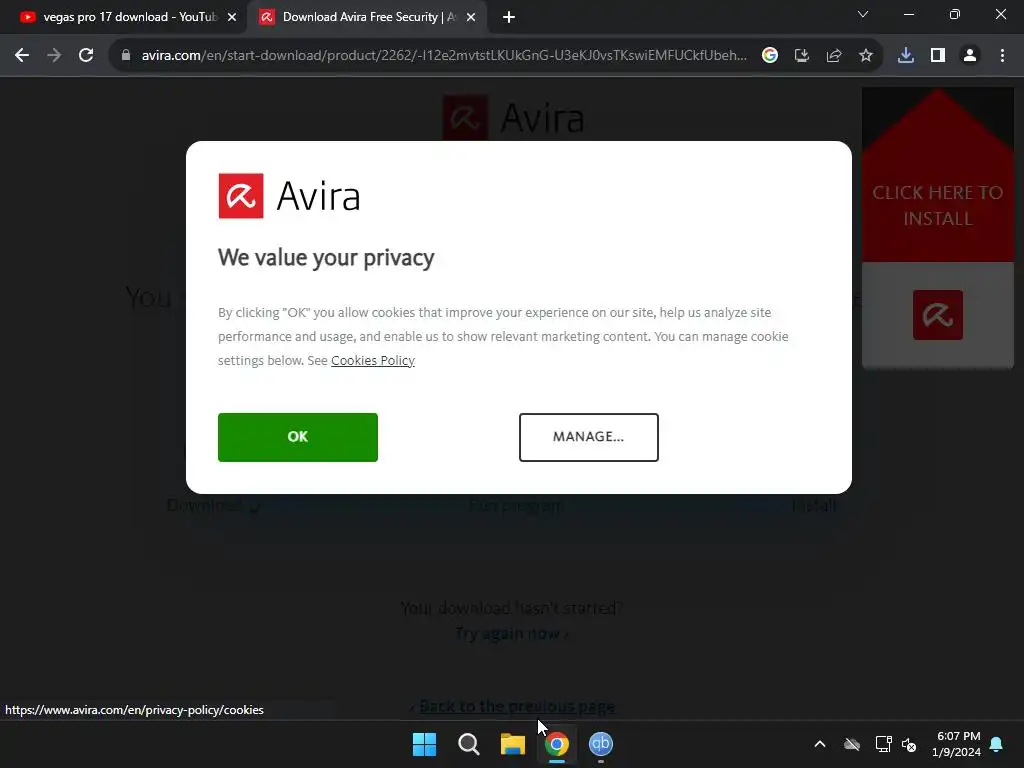Open the notifications bell icon

point(997,744)
